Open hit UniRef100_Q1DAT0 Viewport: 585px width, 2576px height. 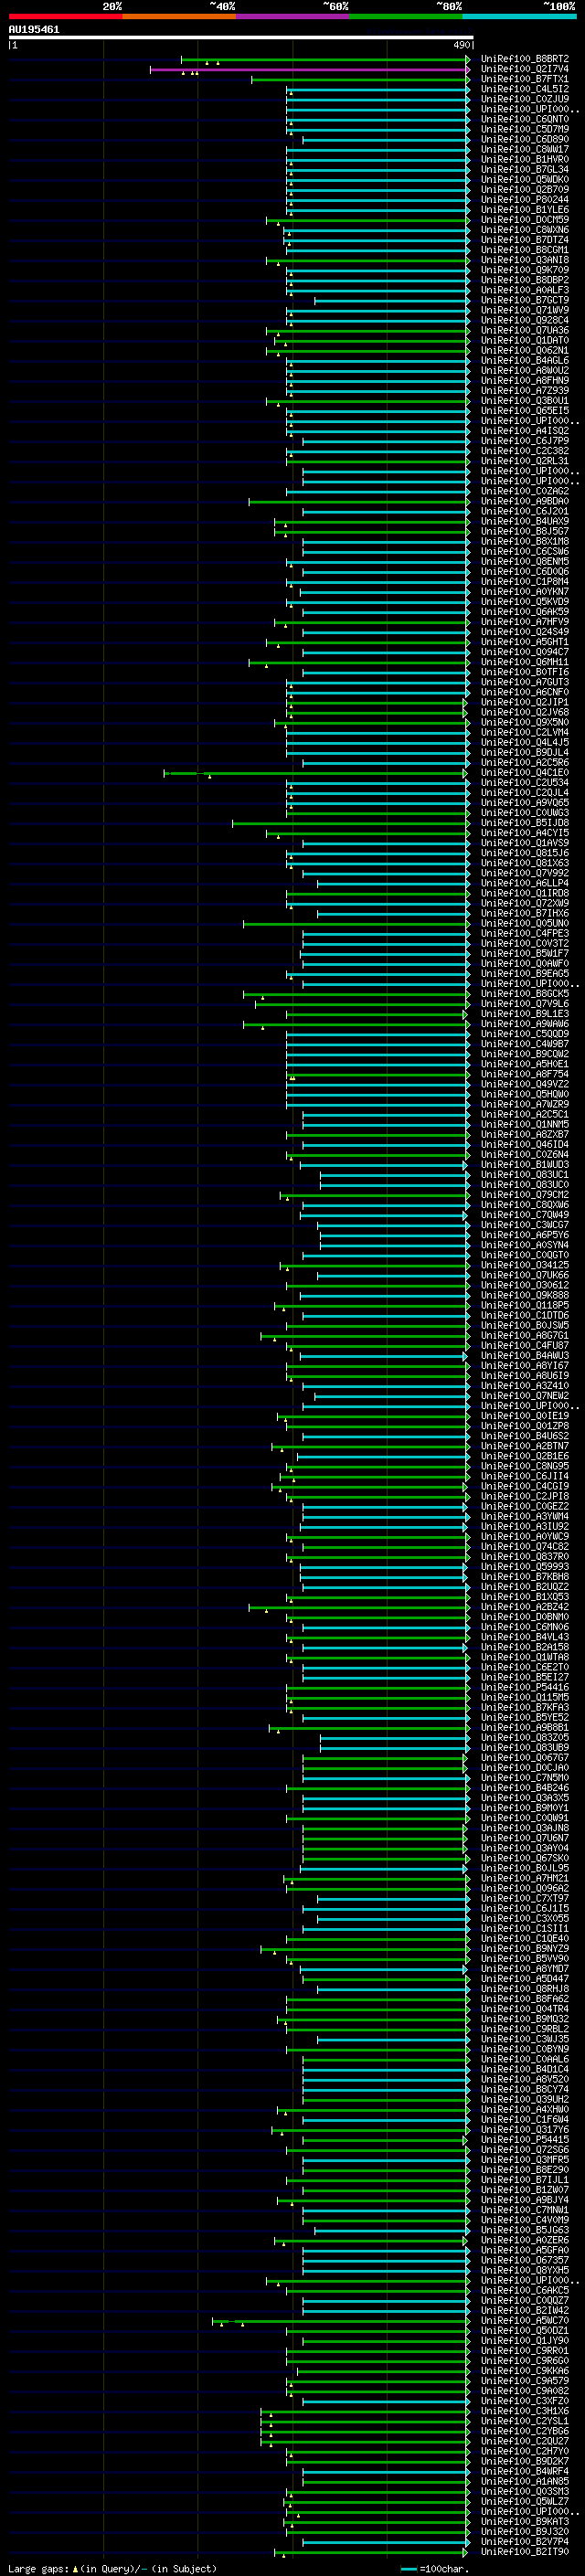[524, 340]
